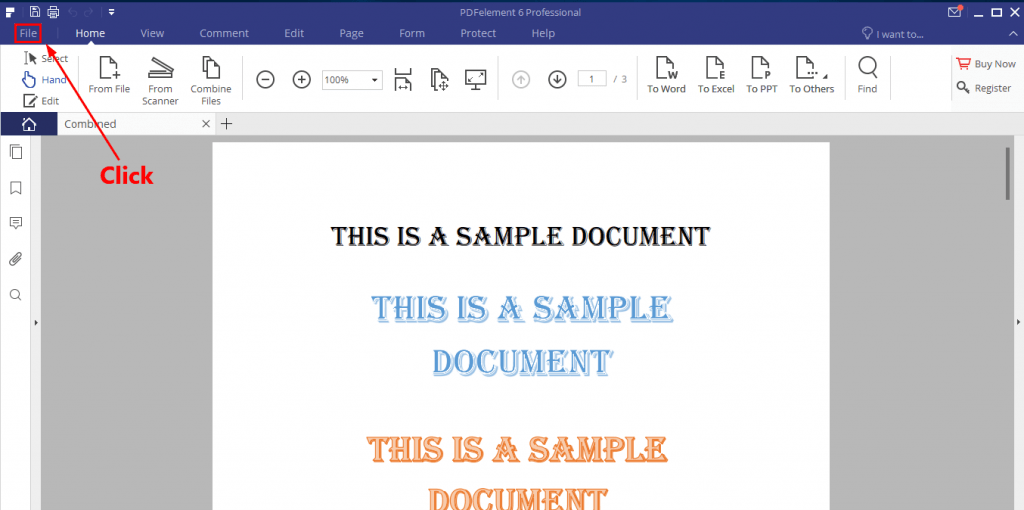
Task: Click the Save icon in title bar
Action: pos(35,12)
